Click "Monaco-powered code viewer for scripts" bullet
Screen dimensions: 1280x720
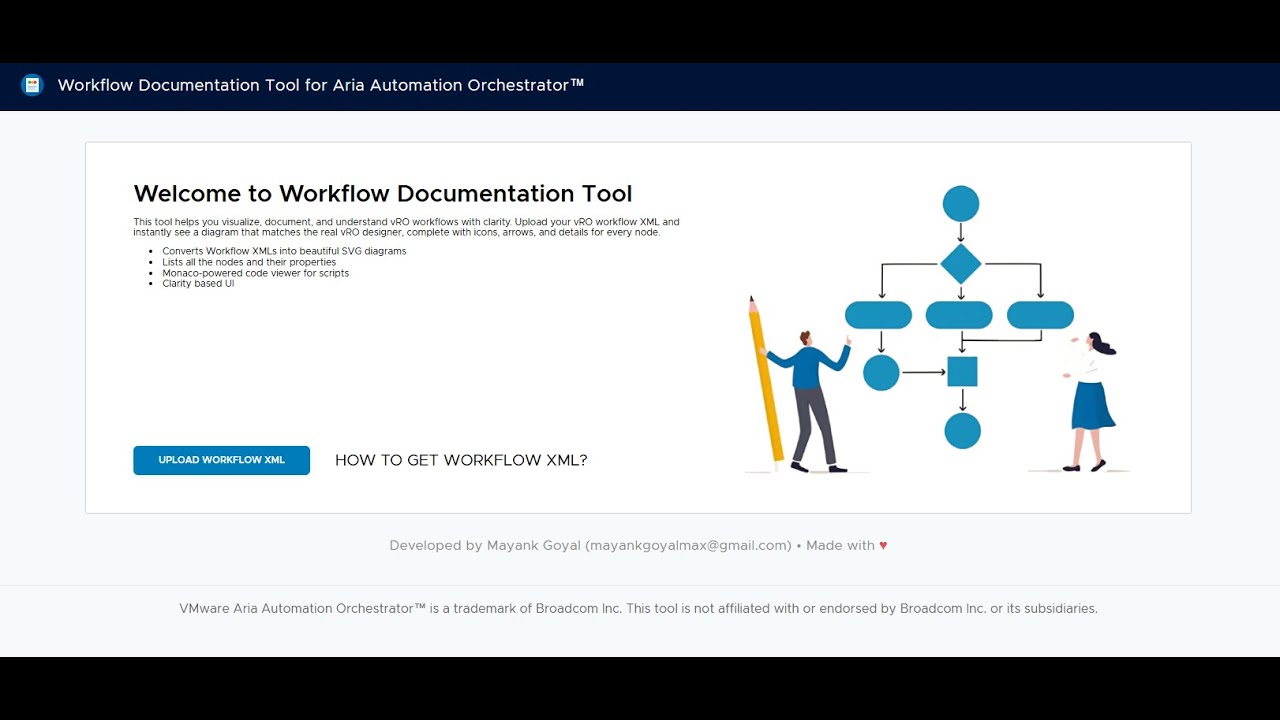256,273
